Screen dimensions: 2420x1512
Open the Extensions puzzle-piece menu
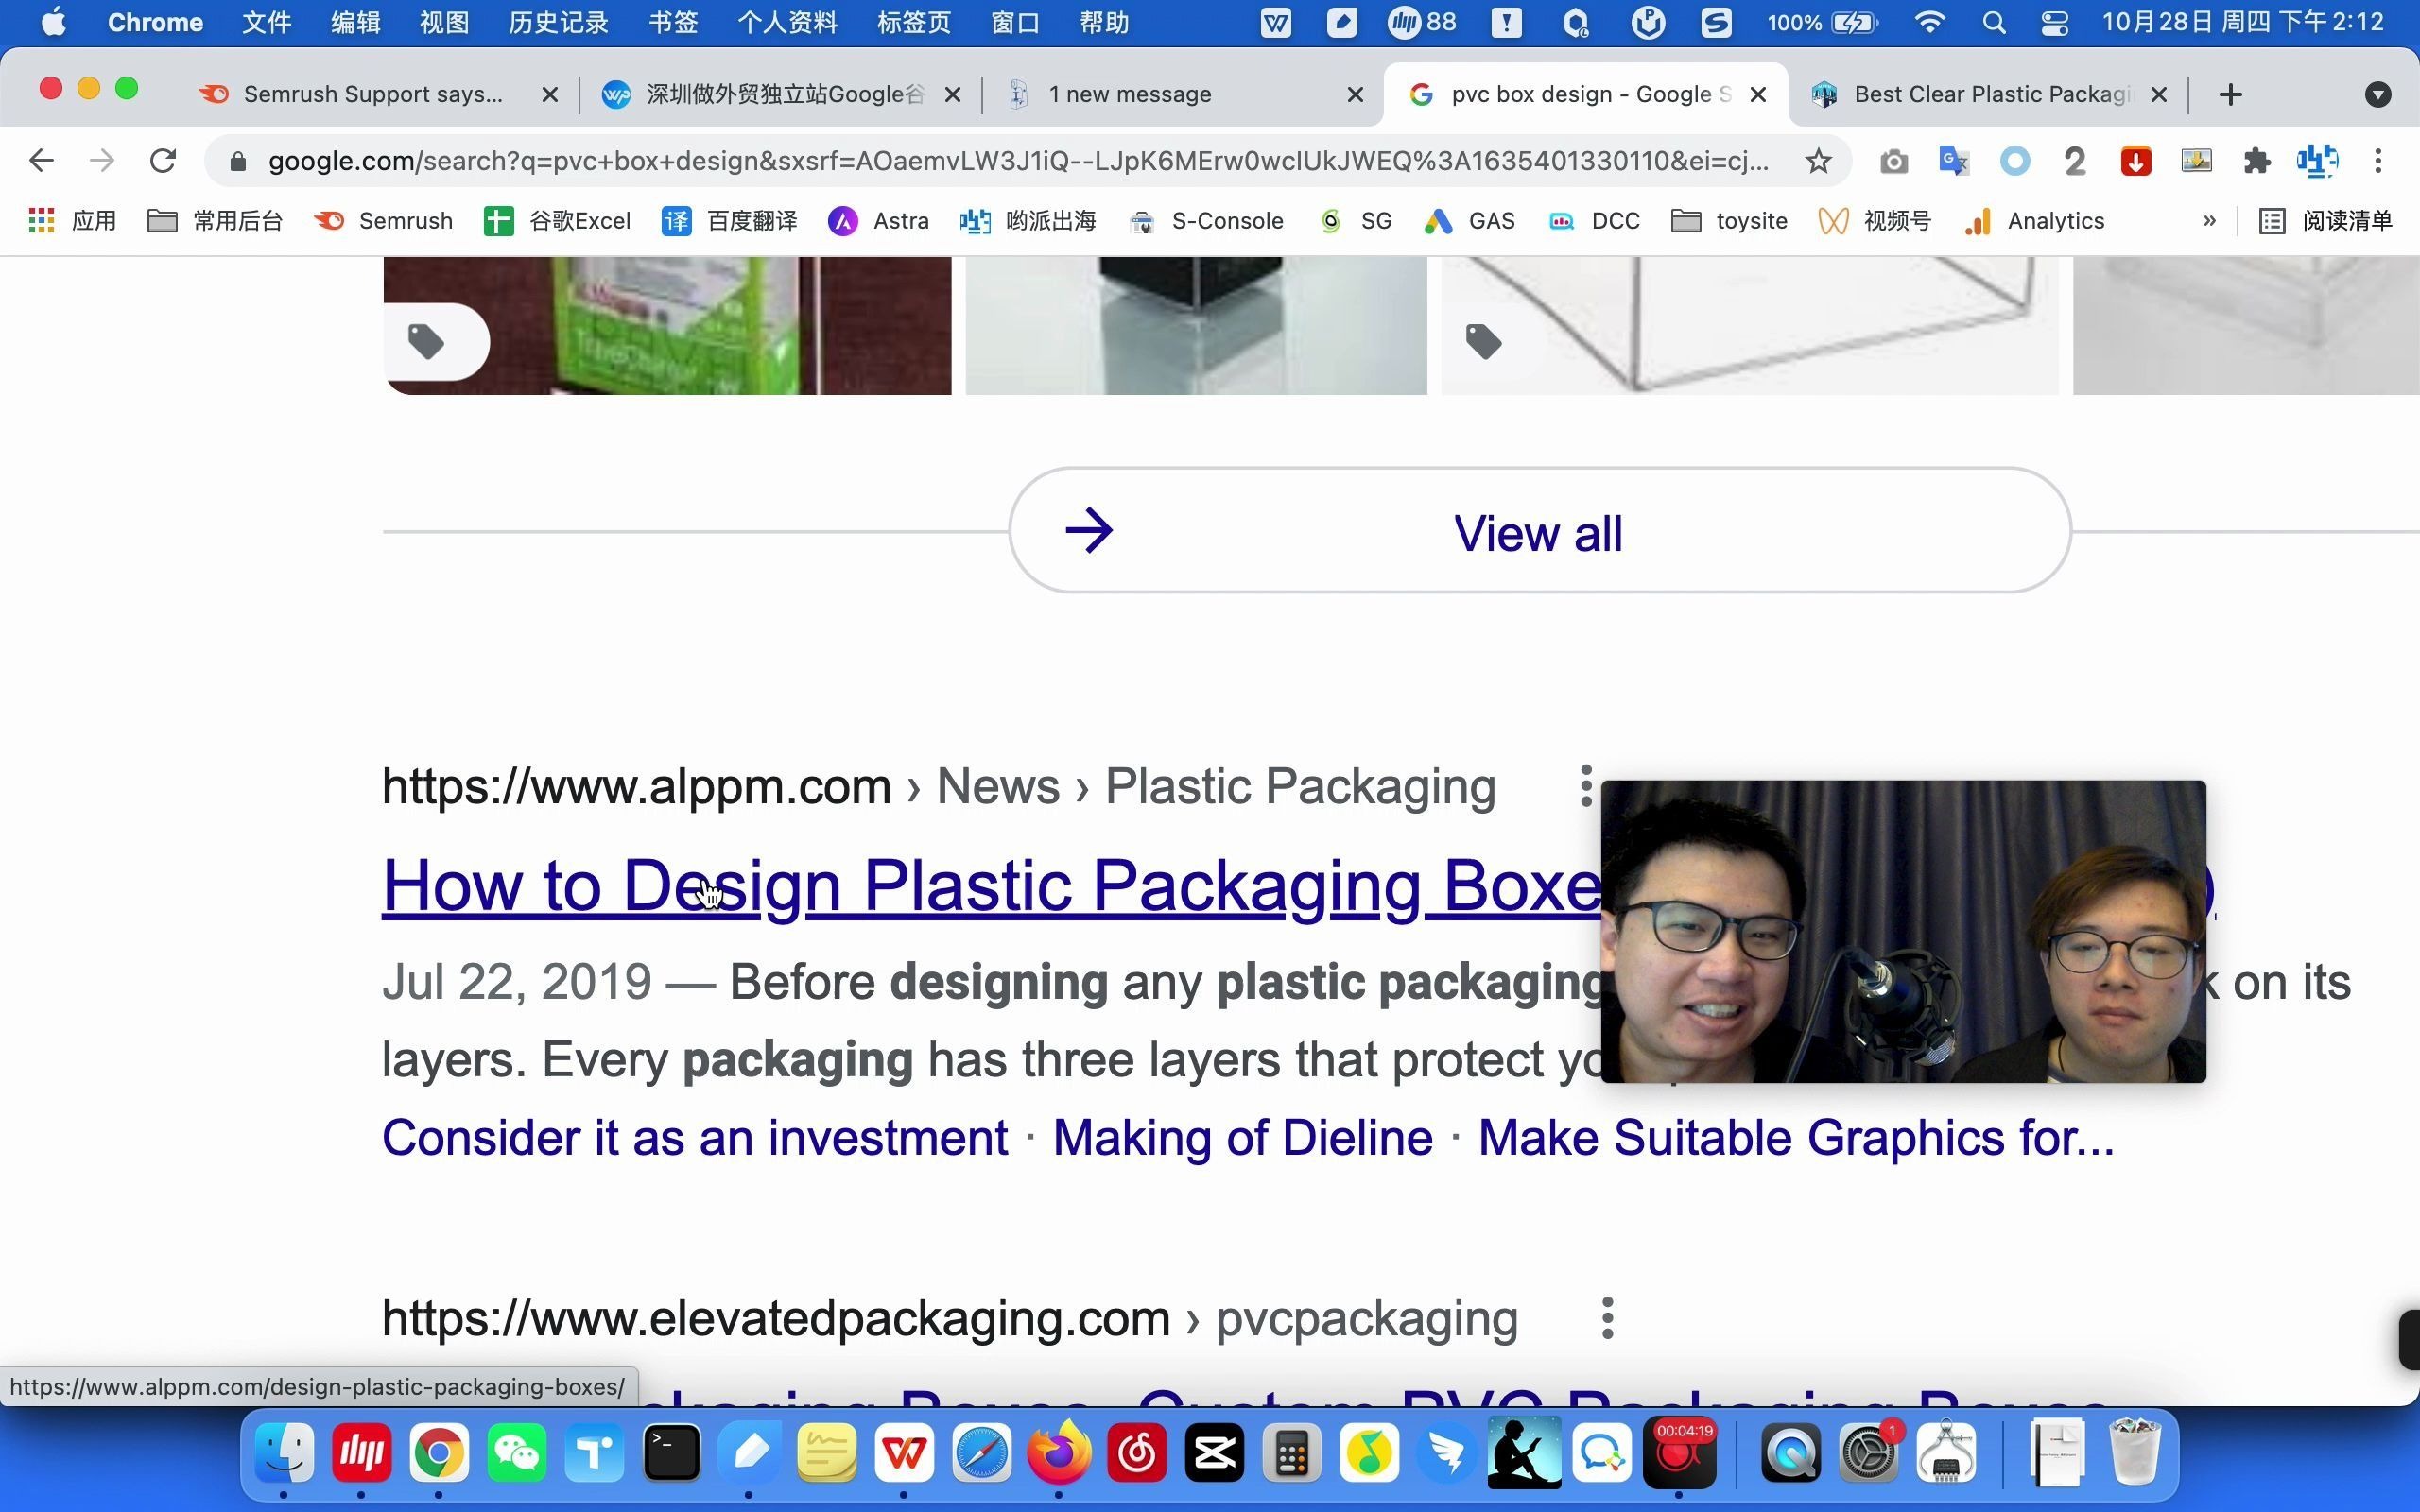(2256, 161)
